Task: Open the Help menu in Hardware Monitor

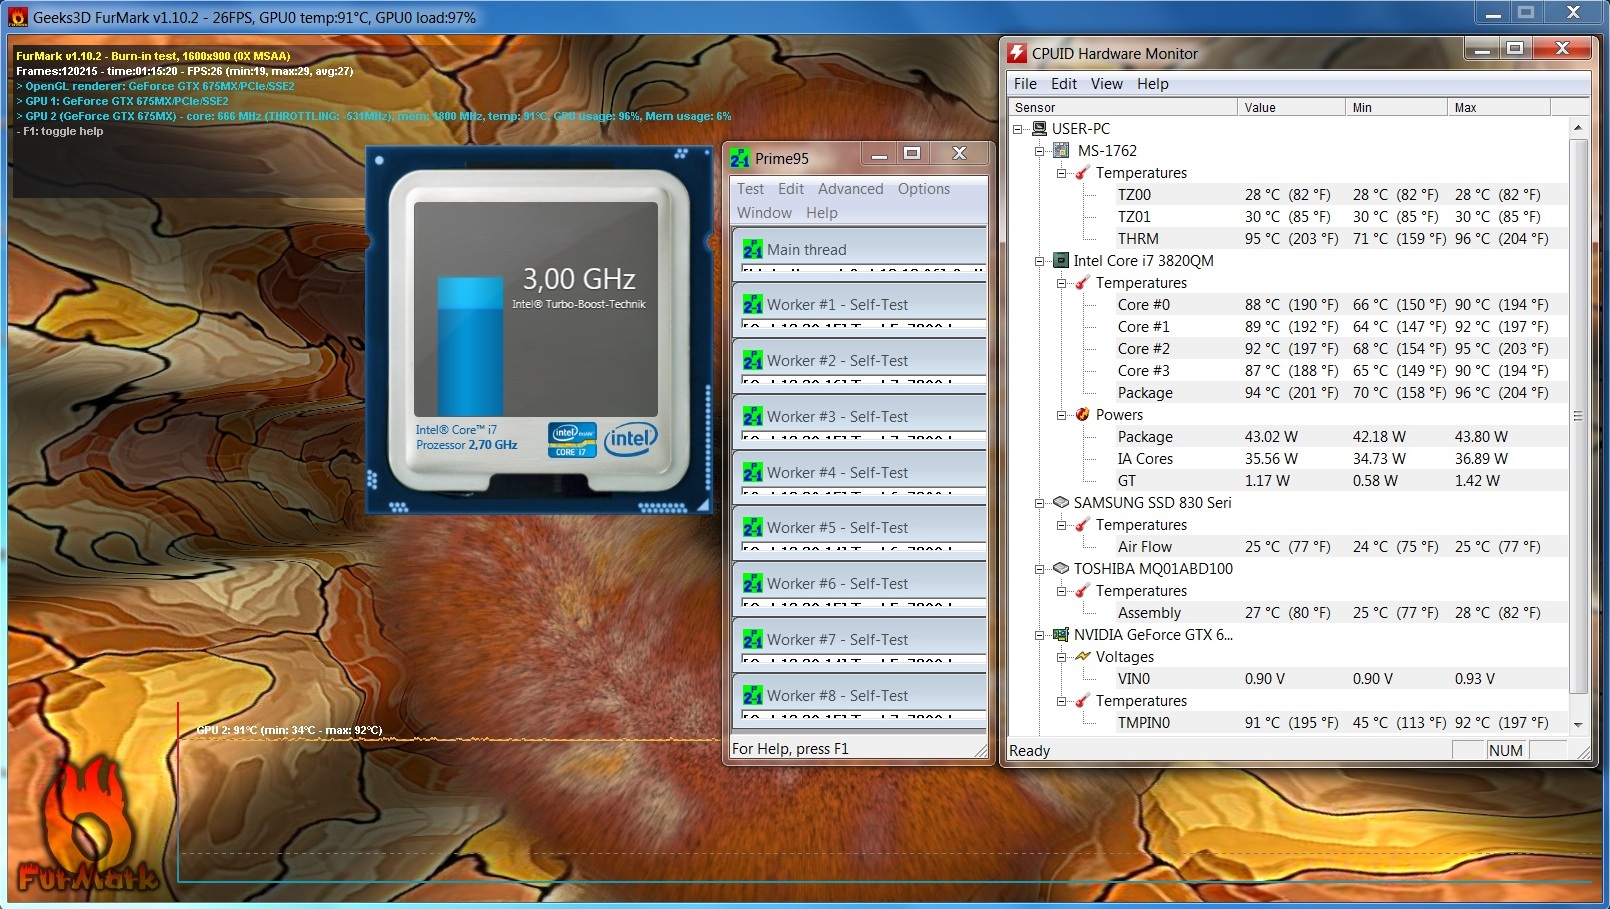Action: click(1152, 84)
